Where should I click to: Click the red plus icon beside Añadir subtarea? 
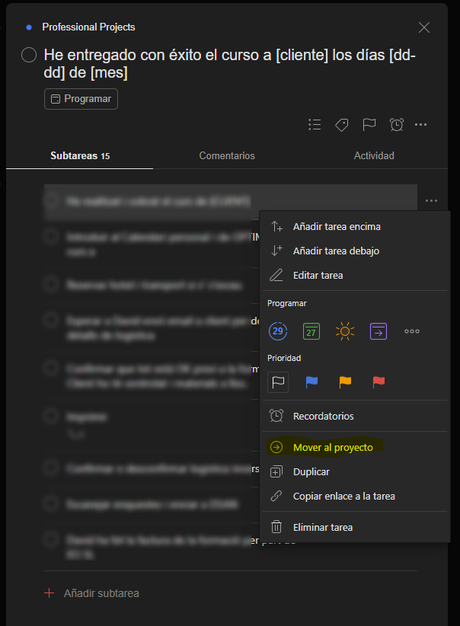(x=49, y=593)
